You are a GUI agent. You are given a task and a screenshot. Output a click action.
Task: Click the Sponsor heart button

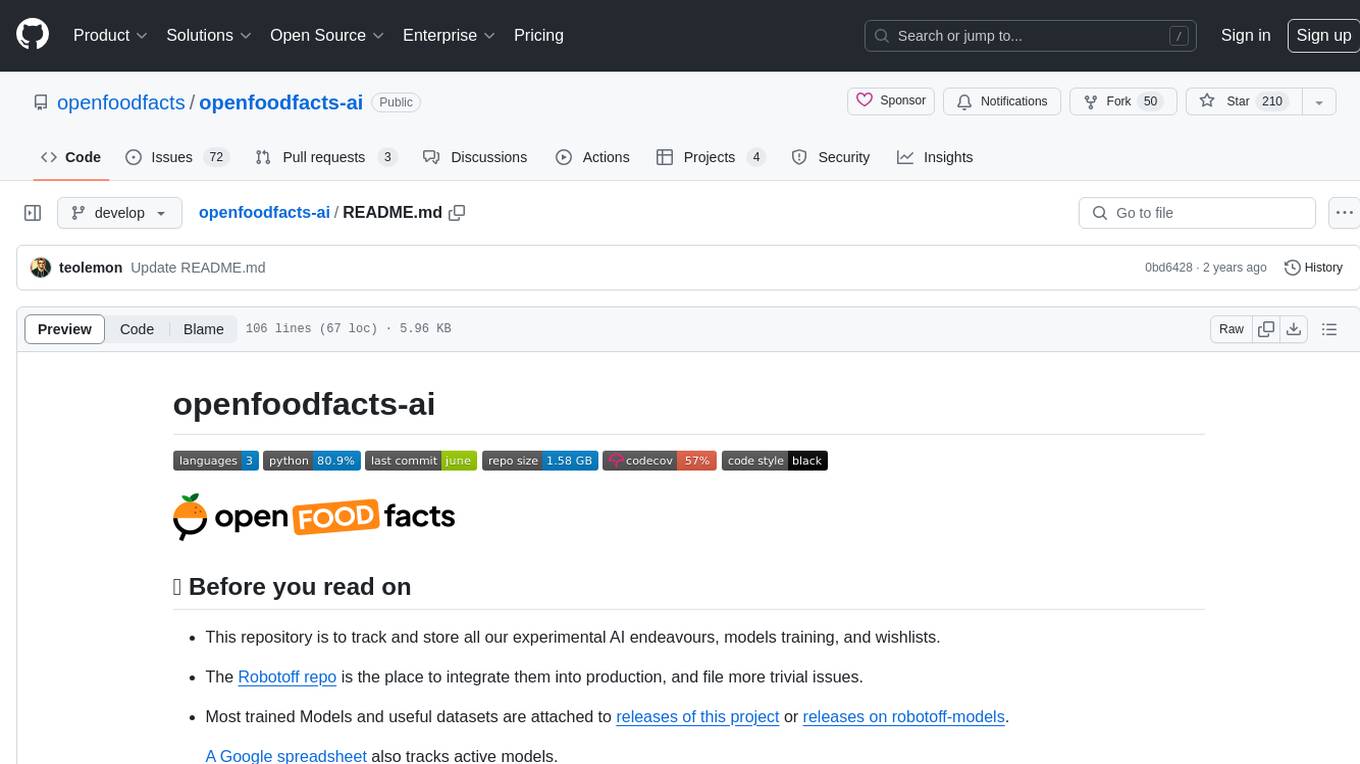[891, 101]
